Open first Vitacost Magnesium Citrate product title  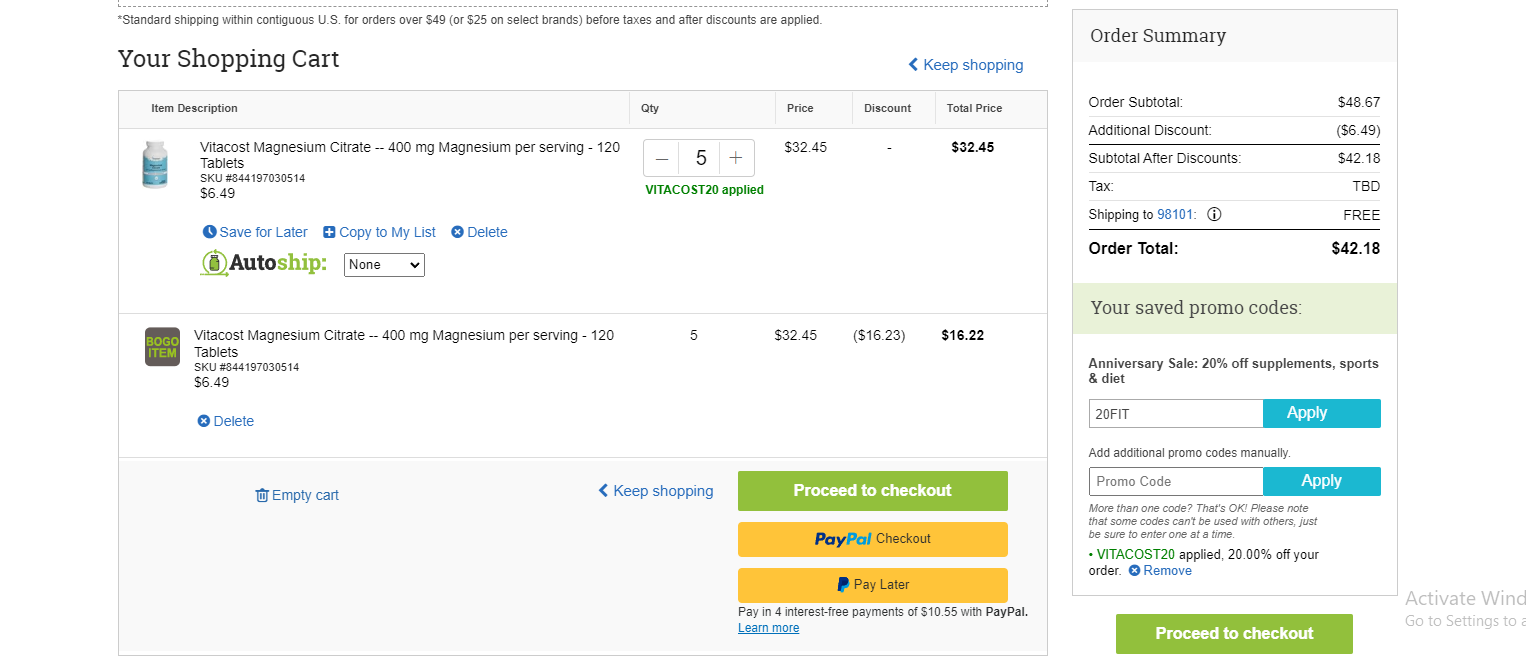pyautogui.click(x=410, y=155)
